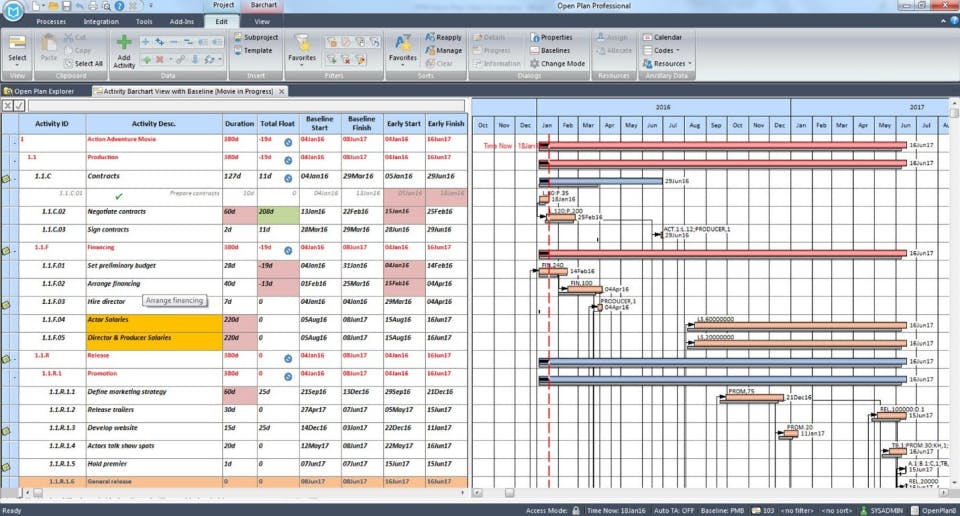This screenshot has height=516, width=960.
Task: Click the Save disk icon
Action: [x=66, y=6]
